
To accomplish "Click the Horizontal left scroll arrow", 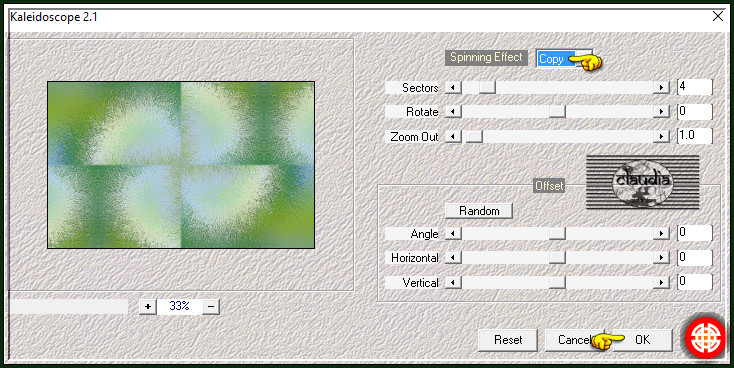I will [453, 258].
